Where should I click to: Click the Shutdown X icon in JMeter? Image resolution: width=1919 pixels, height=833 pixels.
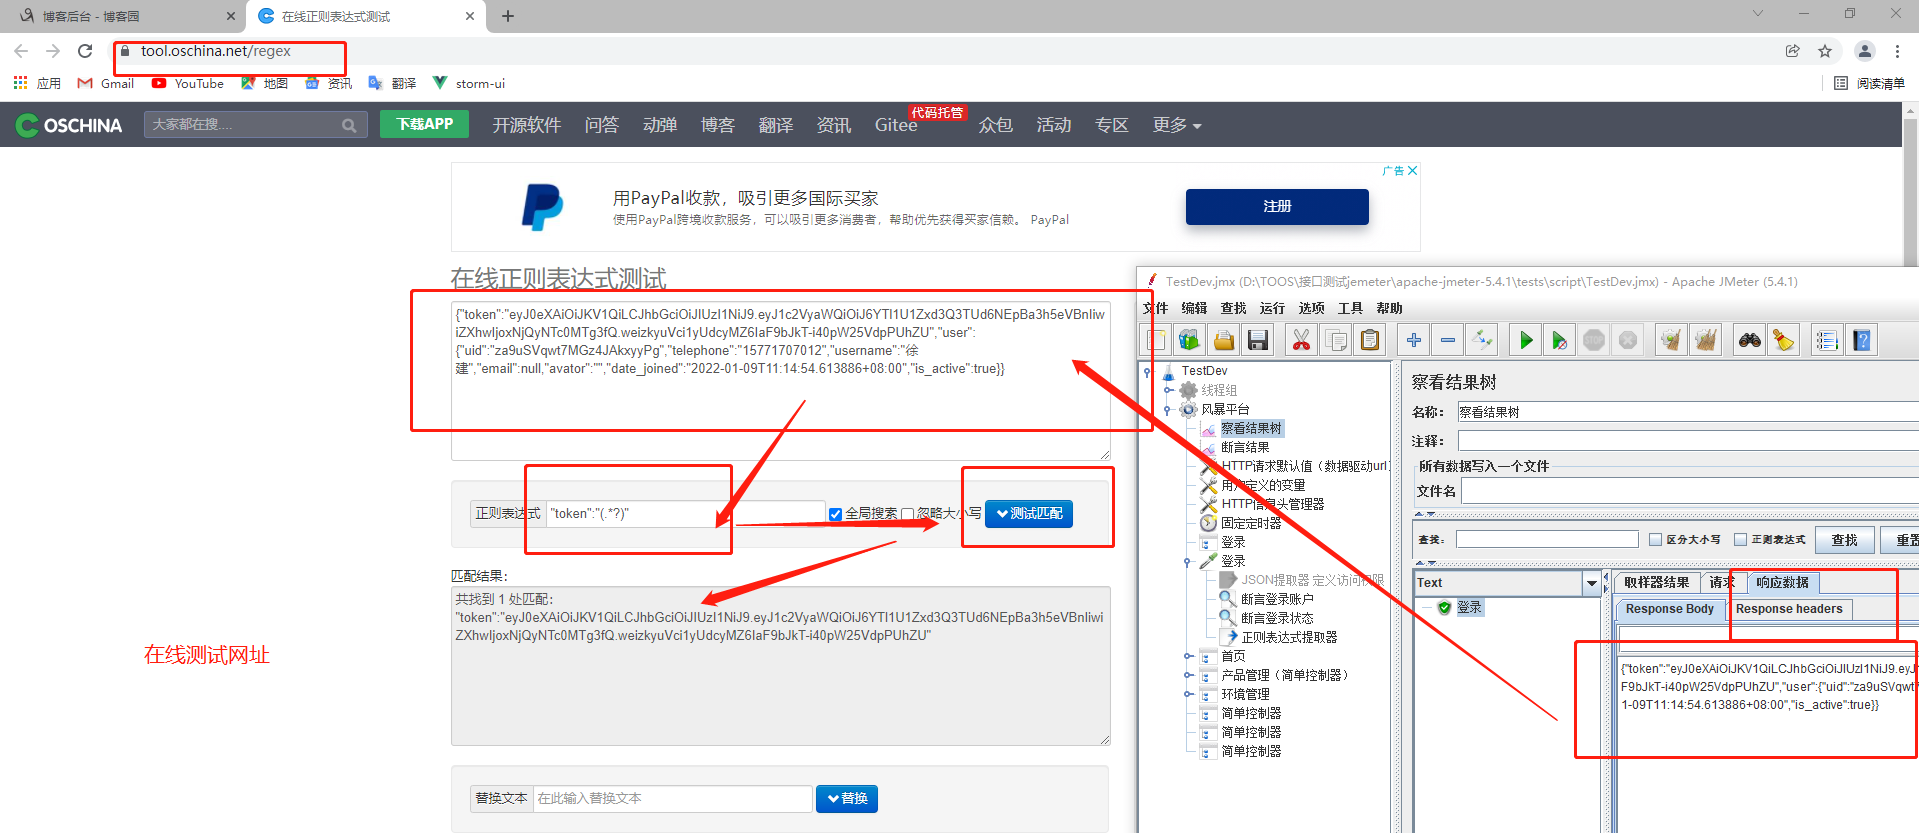[x=1627, y=340]
